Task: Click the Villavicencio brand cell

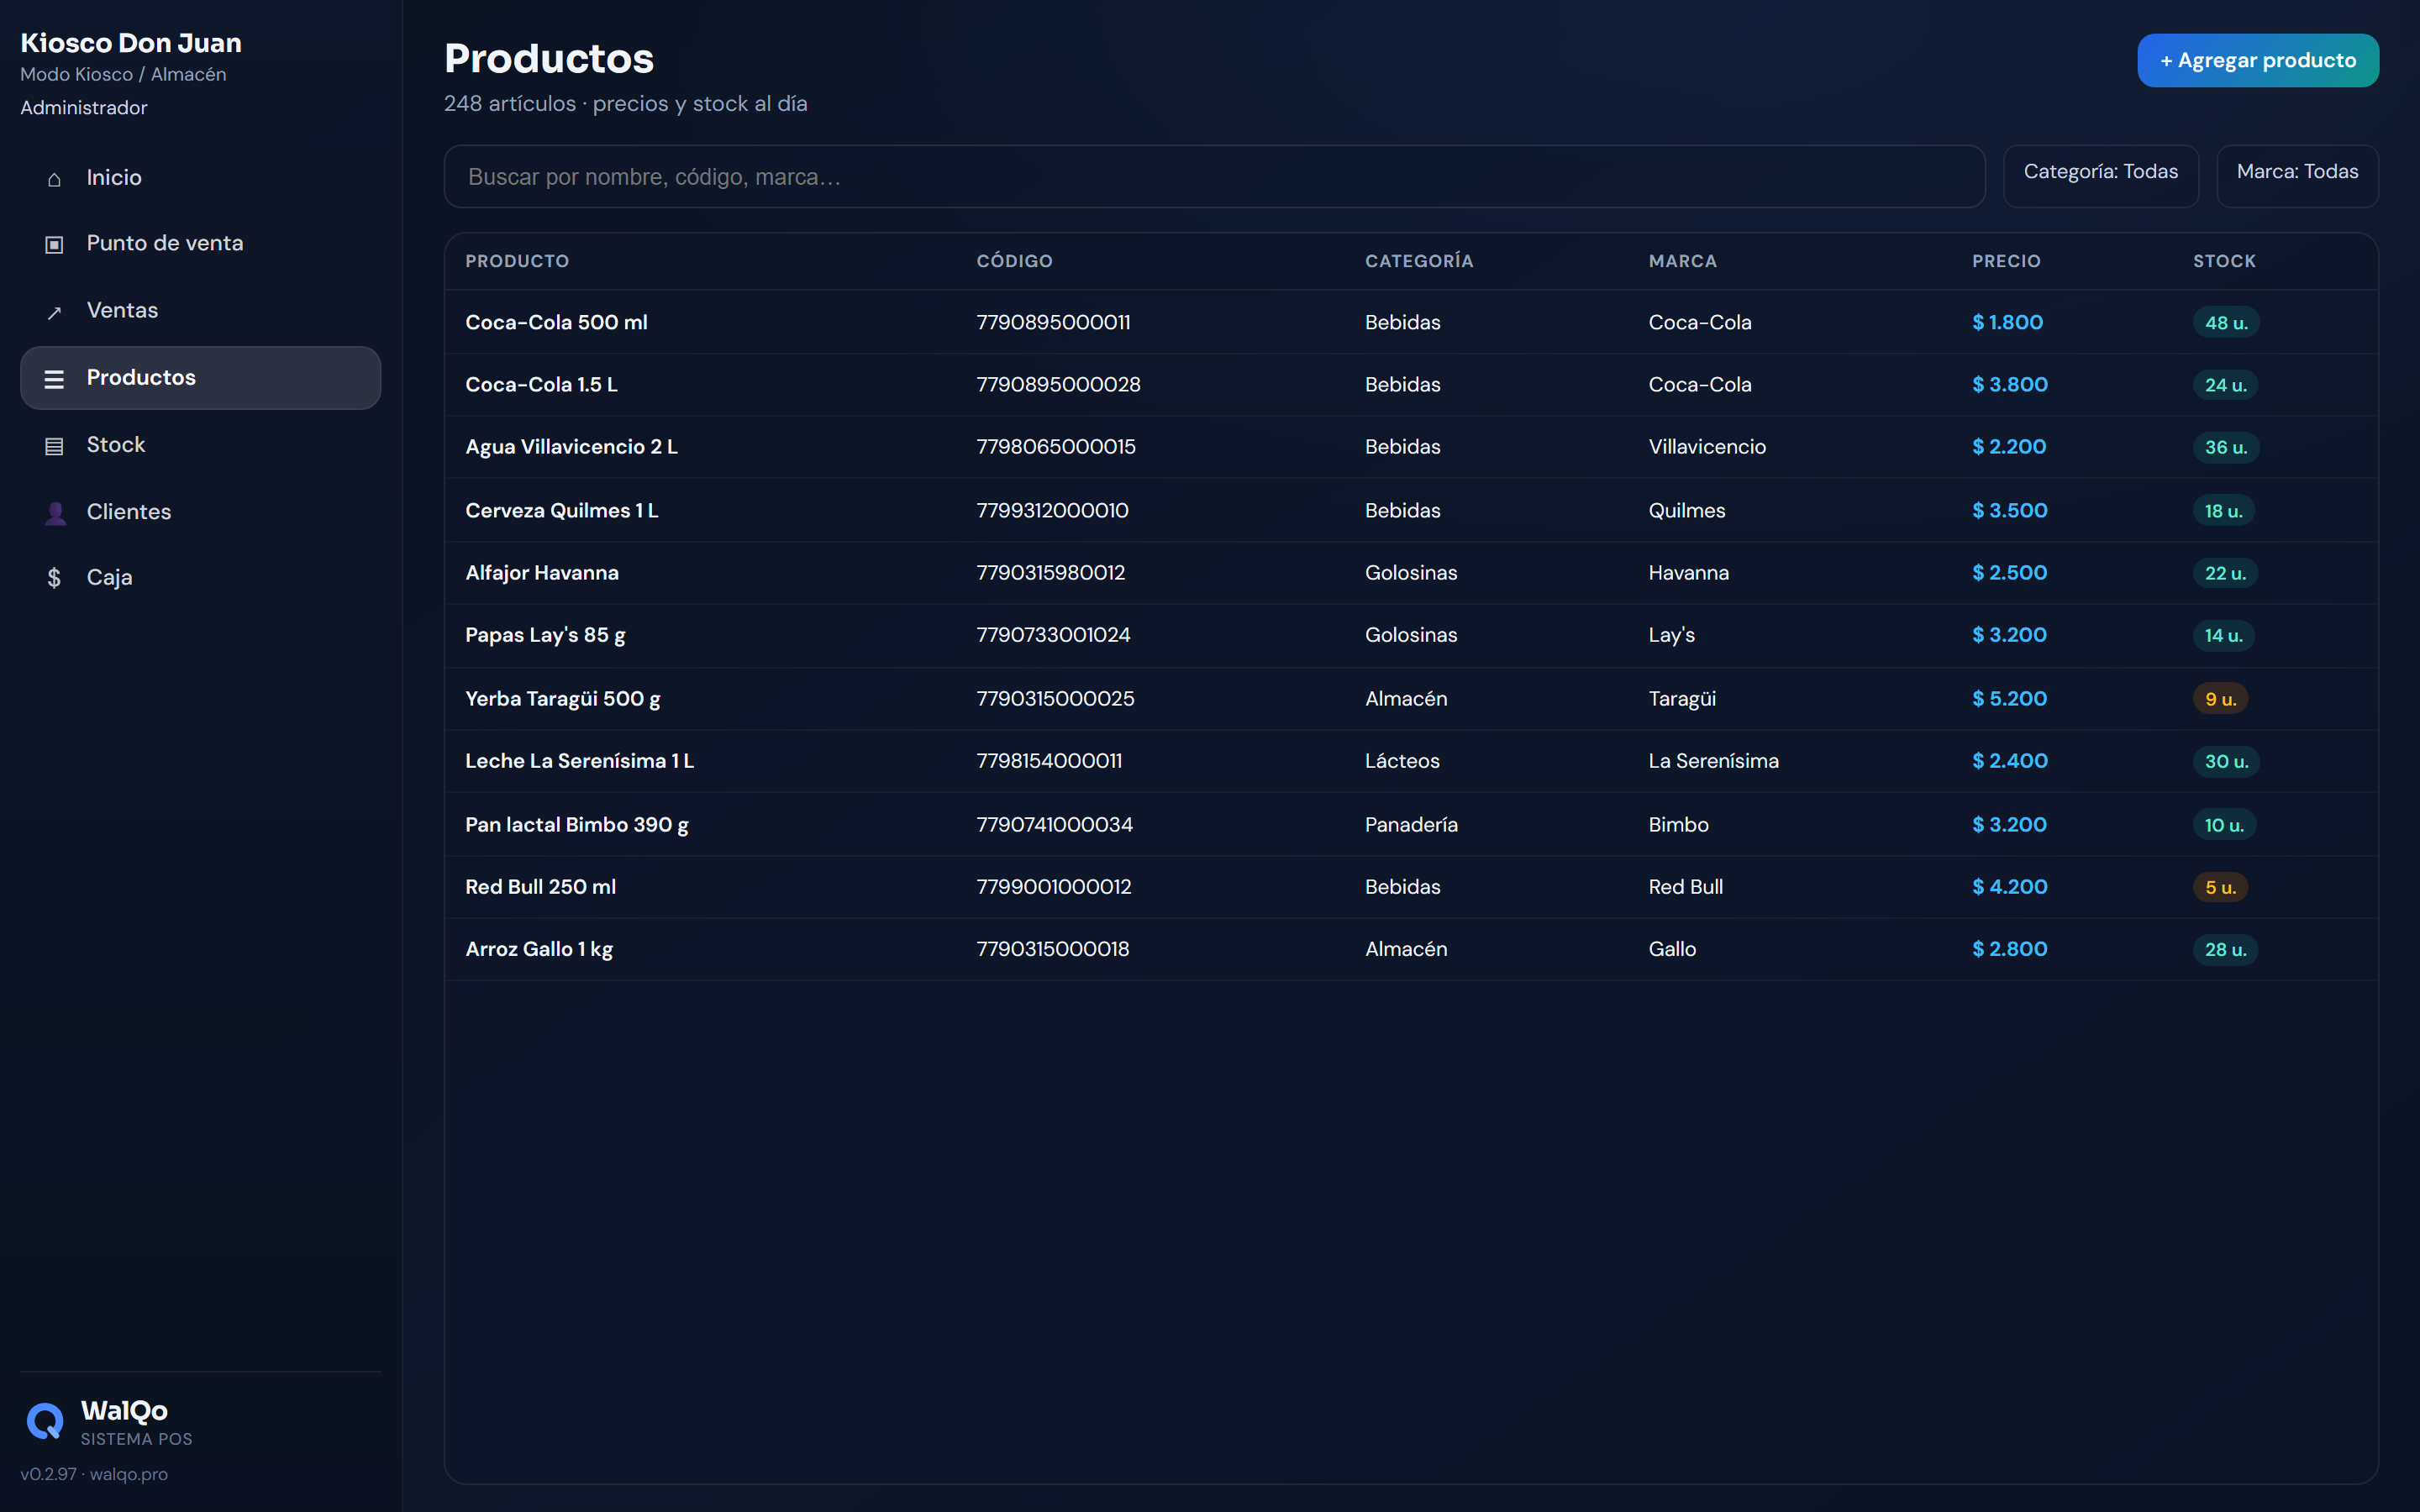Action: [x=1707, y=446]
